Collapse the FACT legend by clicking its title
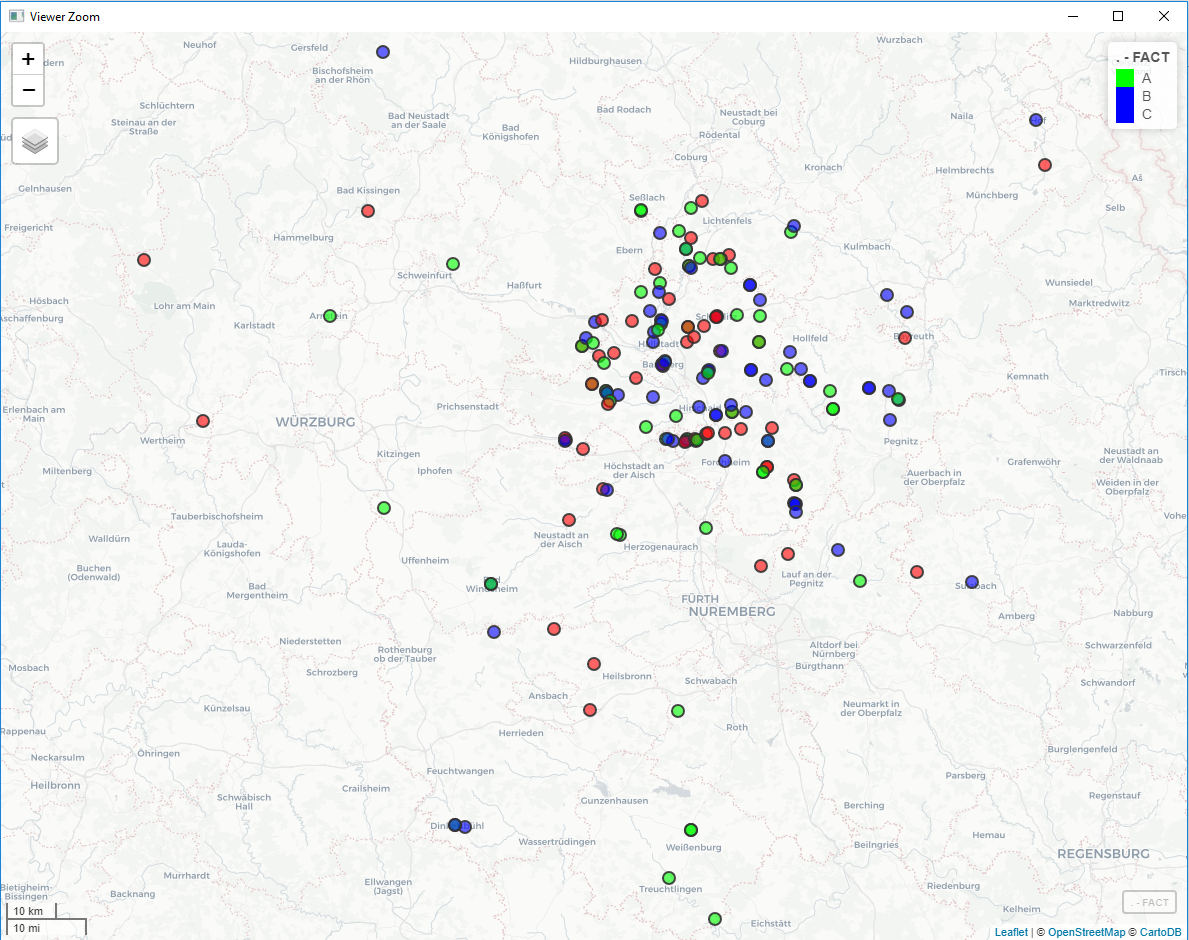The image size is (1189, 940). pos(1142,57)
